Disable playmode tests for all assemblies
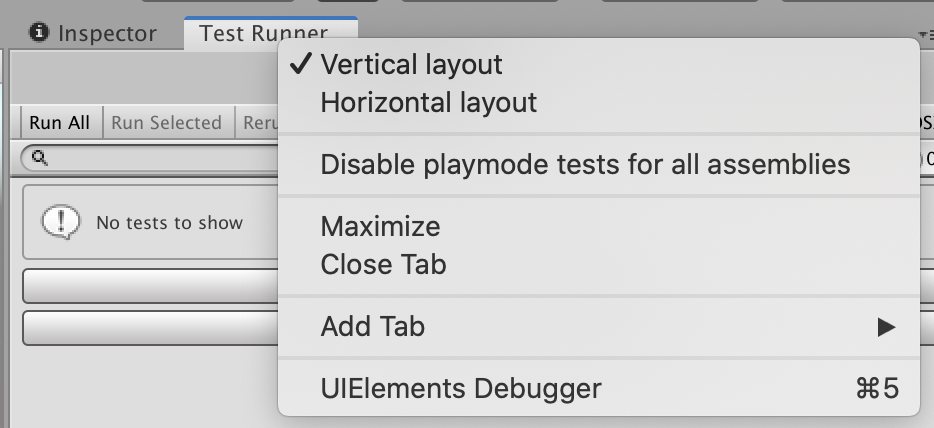 (x=585, y=164)
